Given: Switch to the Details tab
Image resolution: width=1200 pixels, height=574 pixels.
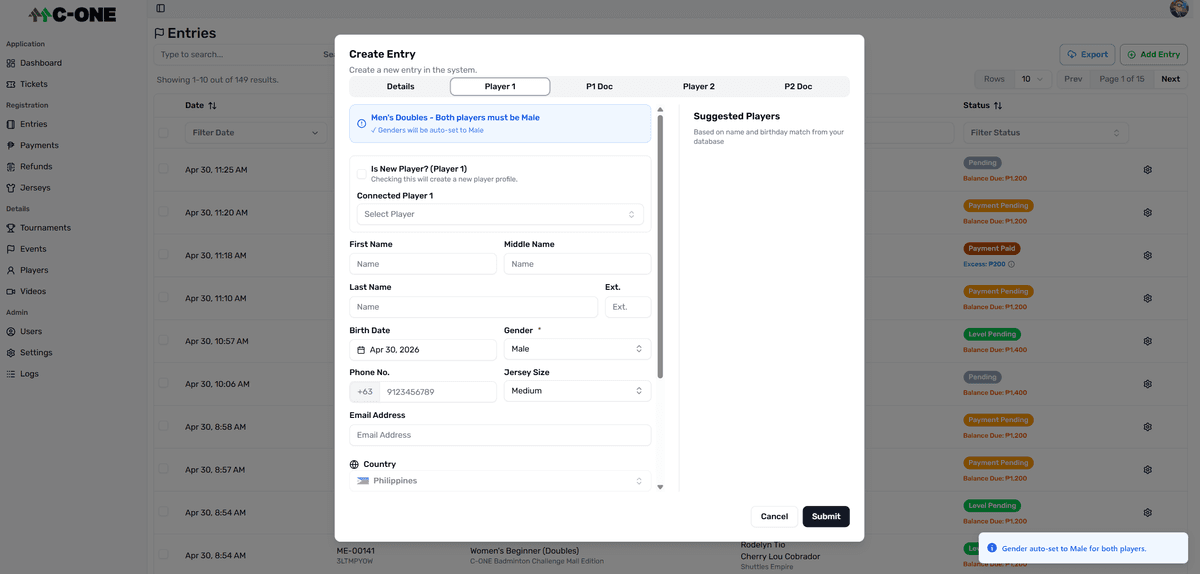Looking at the screenshot, I should pyautogui.click(x=400, y=87).
